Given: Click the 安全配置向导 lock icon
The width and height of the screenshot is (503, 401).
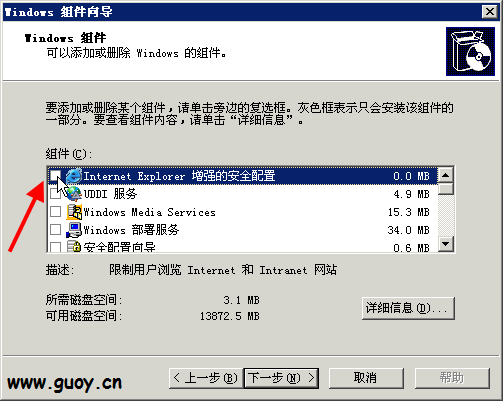Looking at the screenshot, I should tap(74, 246).
